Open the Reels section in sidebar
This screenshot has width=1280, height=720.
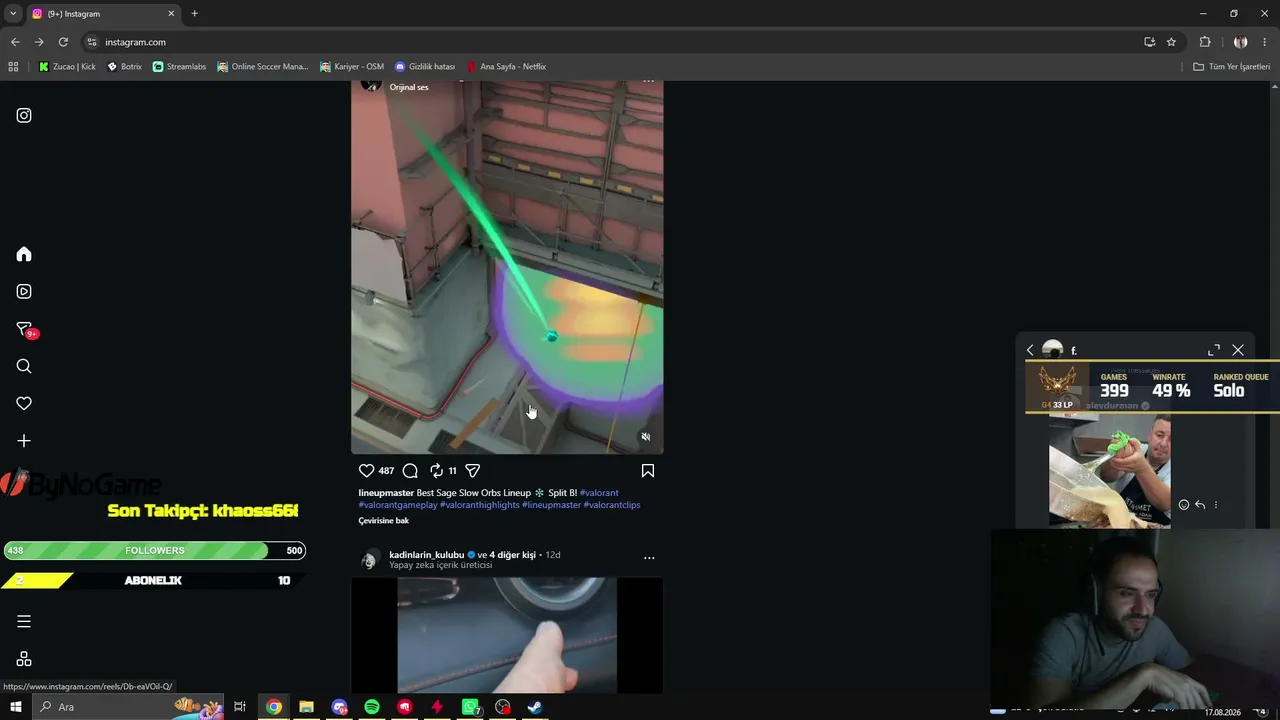pyautogui.click(x=24, y=292)
